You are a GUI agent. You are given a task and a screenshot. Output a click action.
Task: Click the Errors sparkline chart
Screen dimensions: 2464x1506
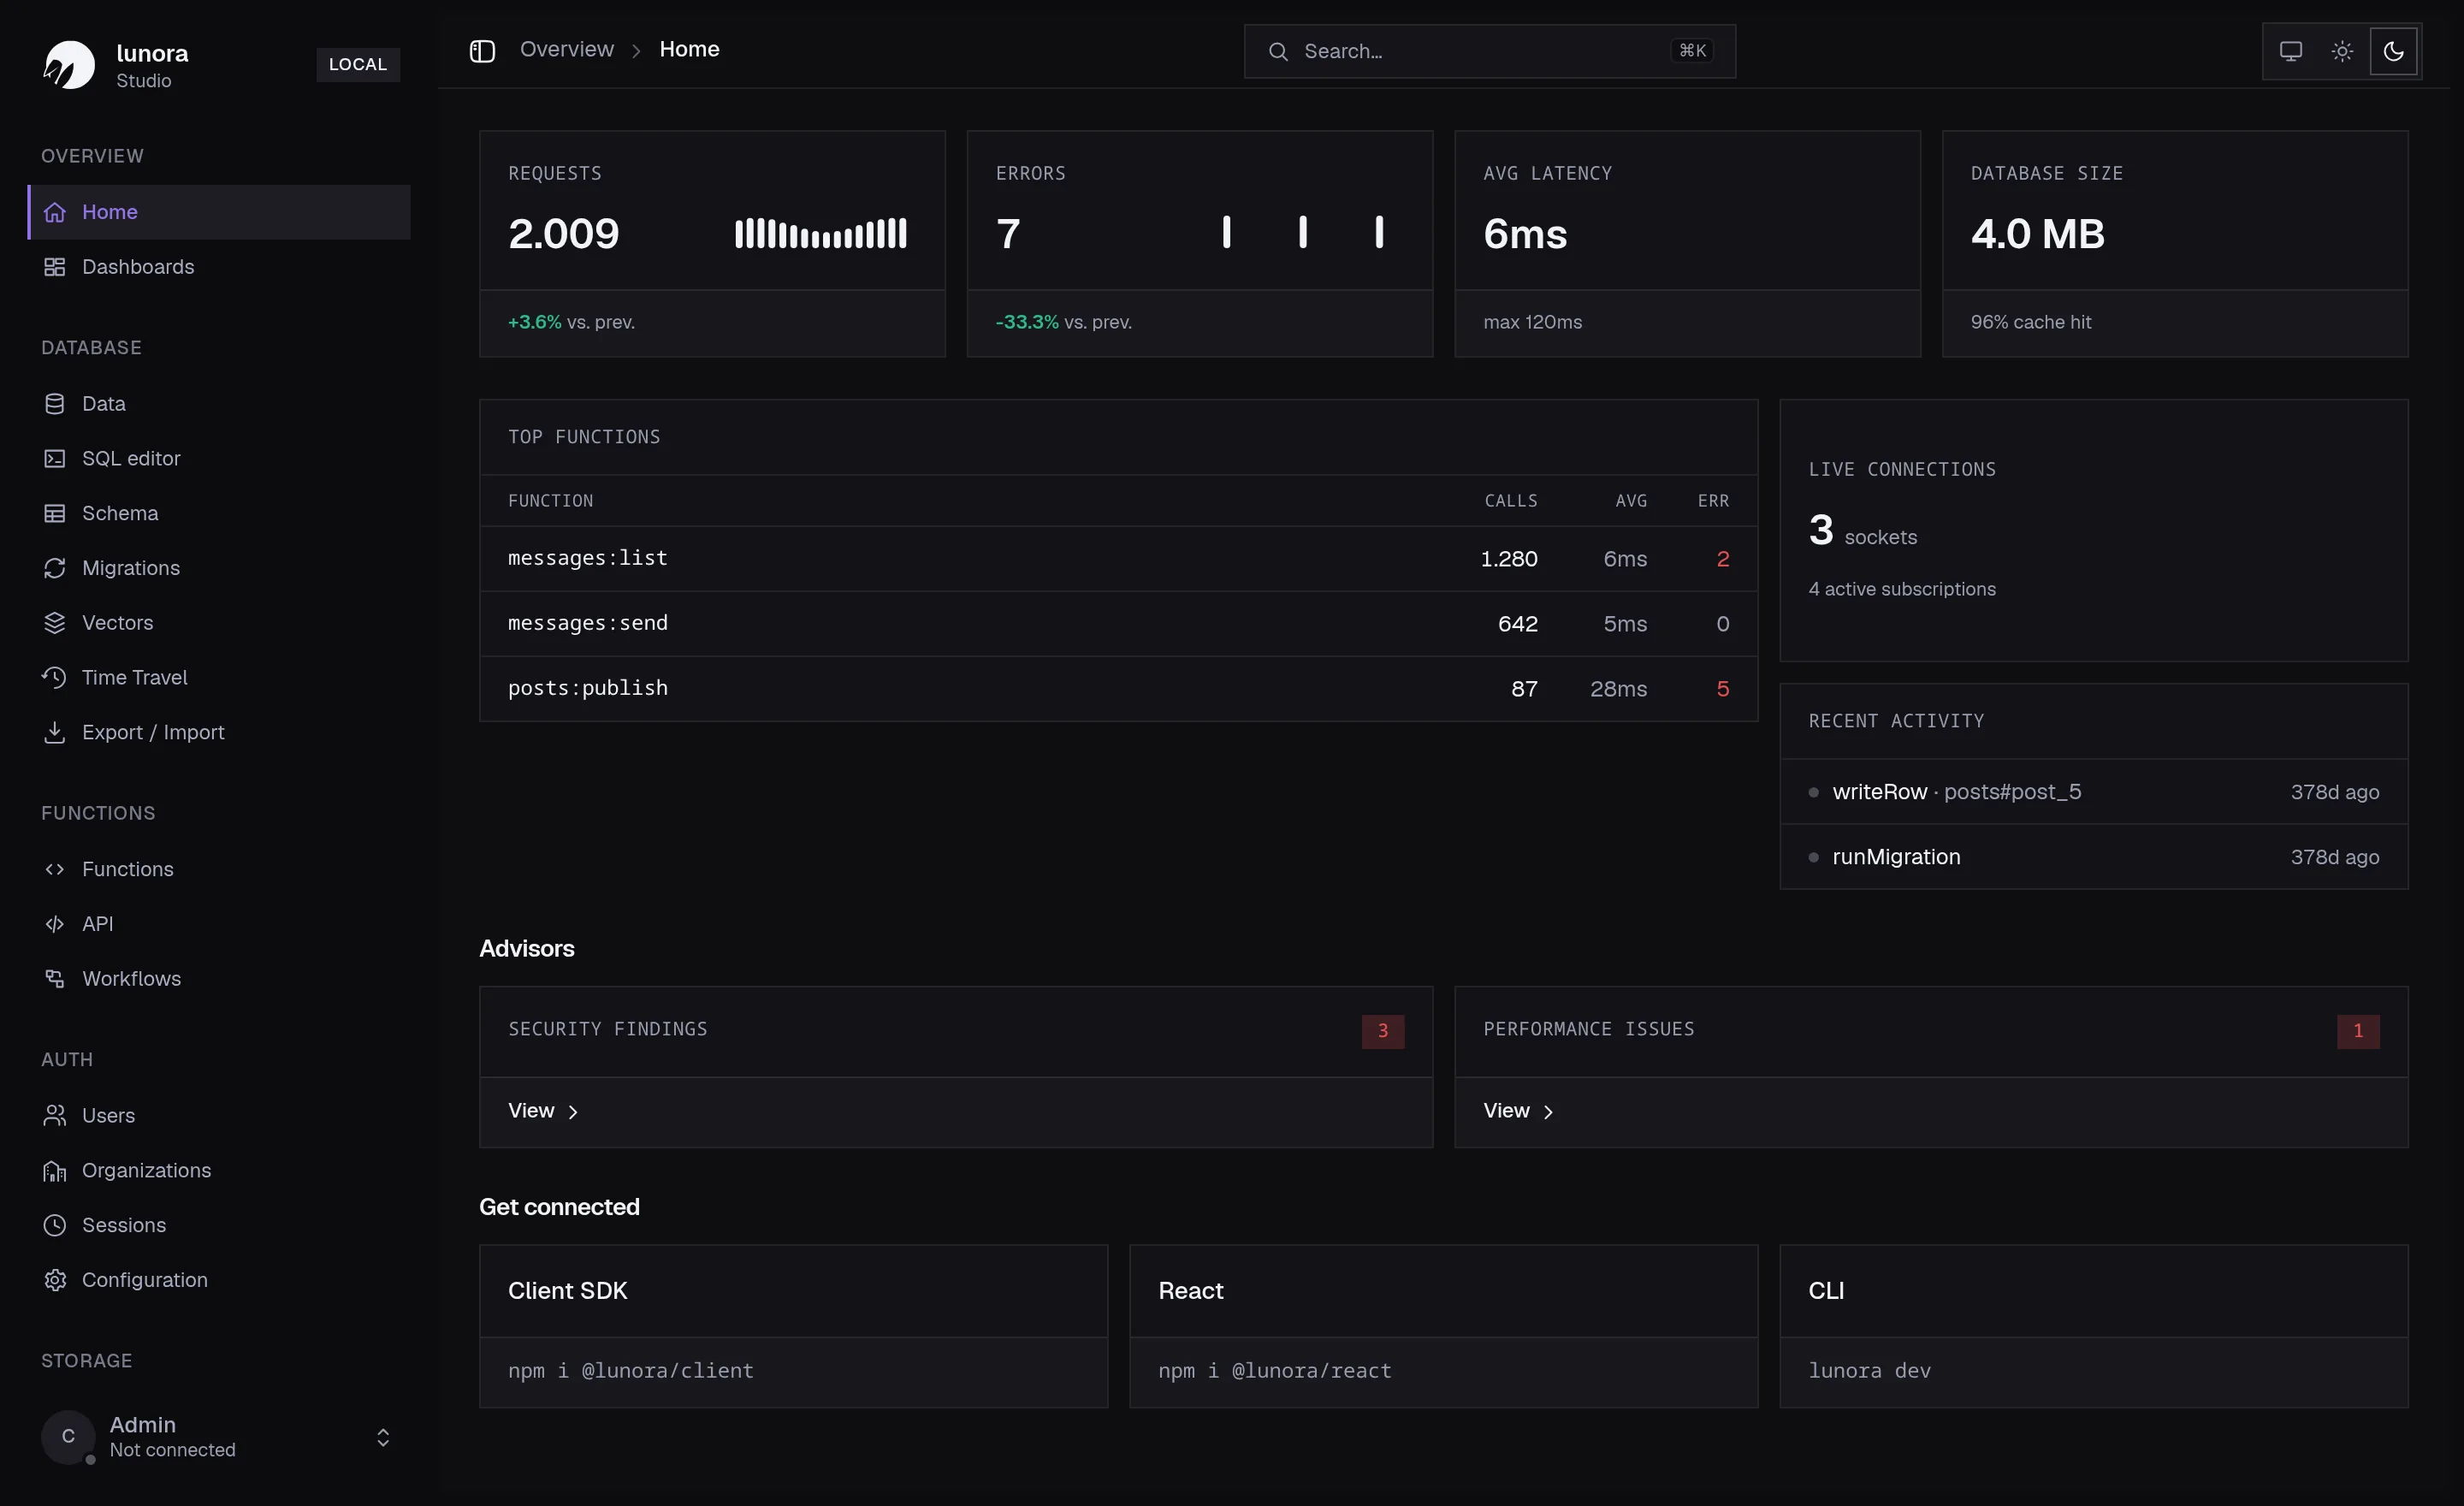(x=1303, y=232)
